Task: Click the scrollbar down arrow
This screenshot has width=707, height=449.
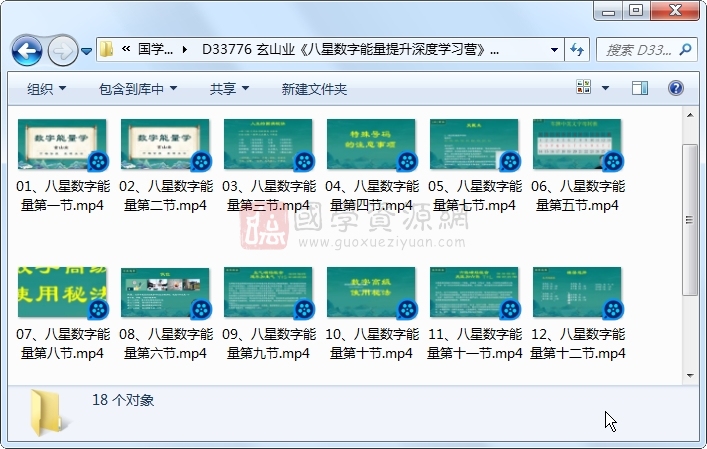Action: (690, 376)
